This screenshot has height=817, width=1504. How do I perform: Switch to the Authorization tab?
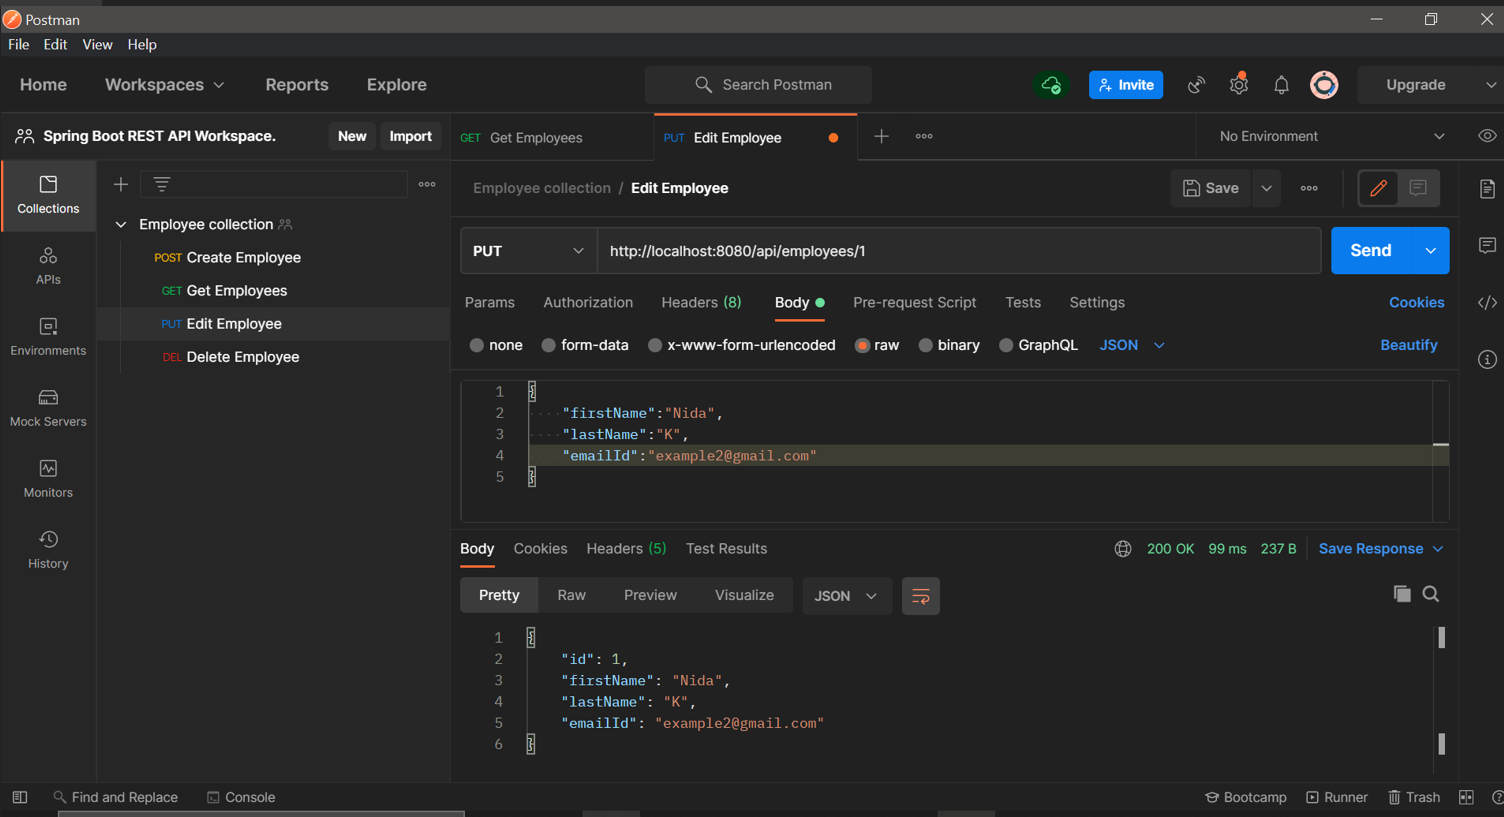[588, 303]
